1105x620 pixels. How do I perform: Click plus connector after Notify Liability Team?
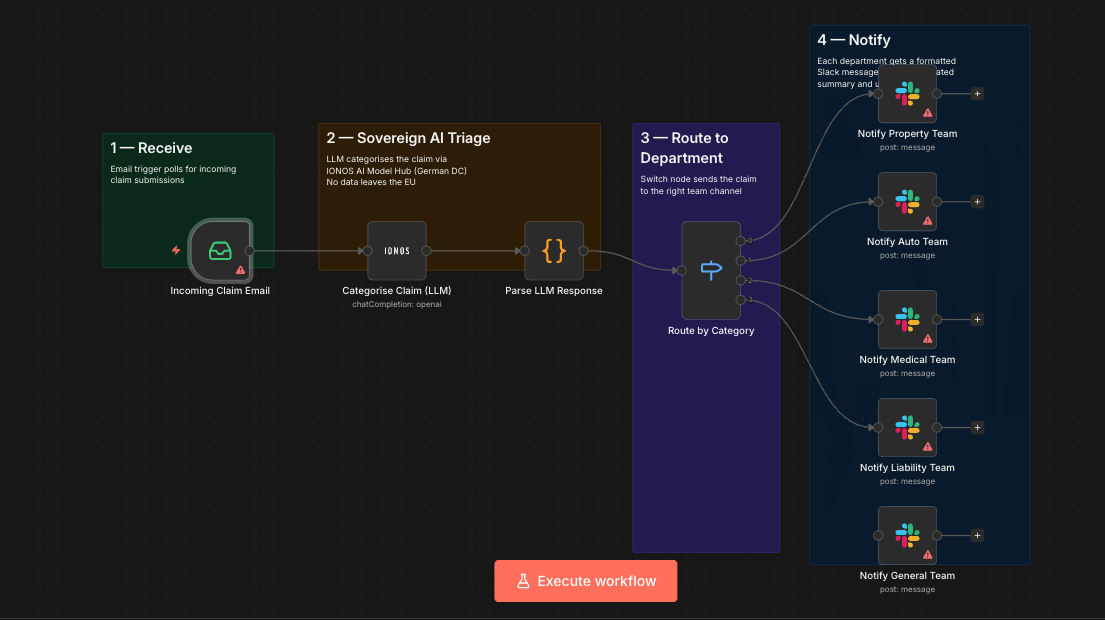(x=977, y=428)
